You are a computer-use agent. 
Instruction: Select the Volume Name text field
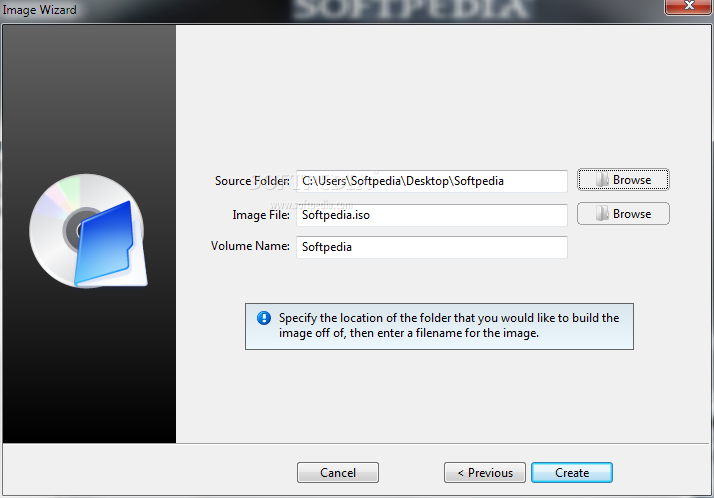click(x=432, y=247)
